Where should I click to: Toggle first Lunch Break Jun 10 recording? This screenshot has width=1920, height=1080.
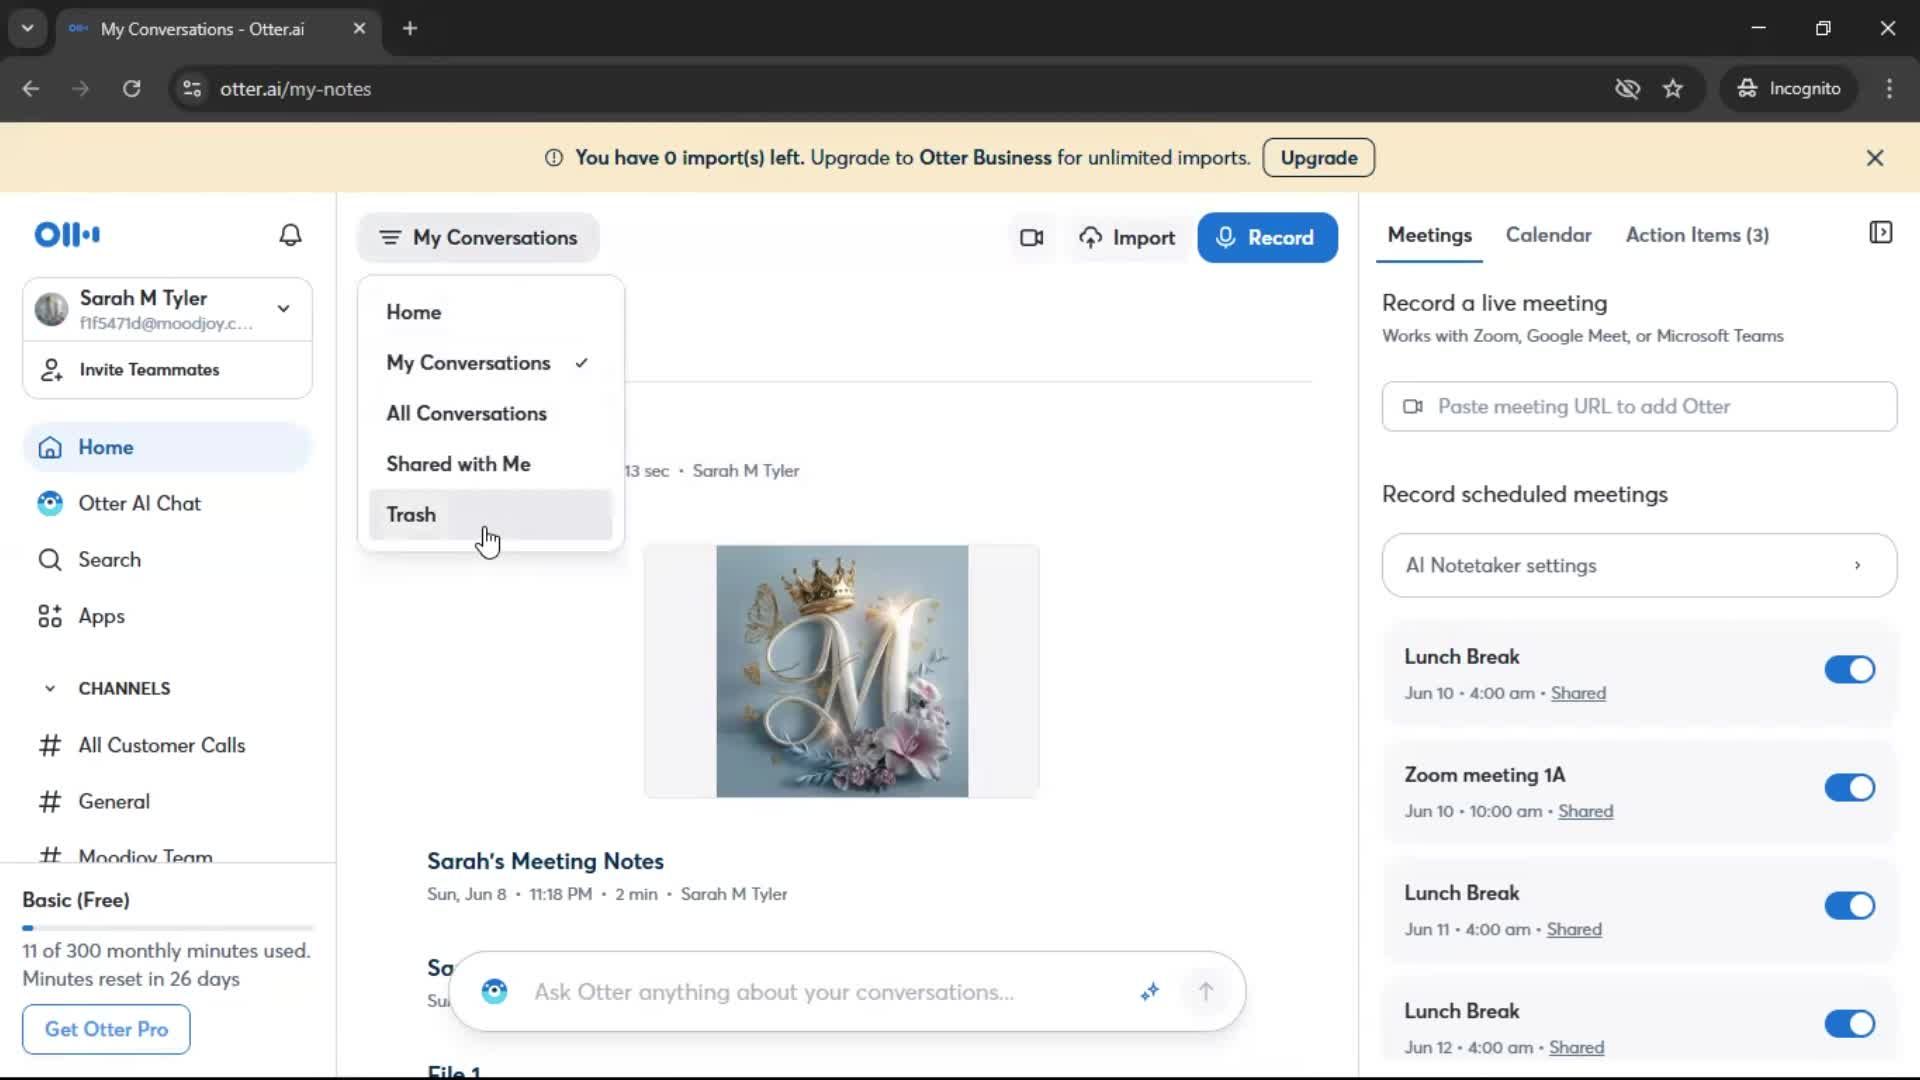[1849, 670]
